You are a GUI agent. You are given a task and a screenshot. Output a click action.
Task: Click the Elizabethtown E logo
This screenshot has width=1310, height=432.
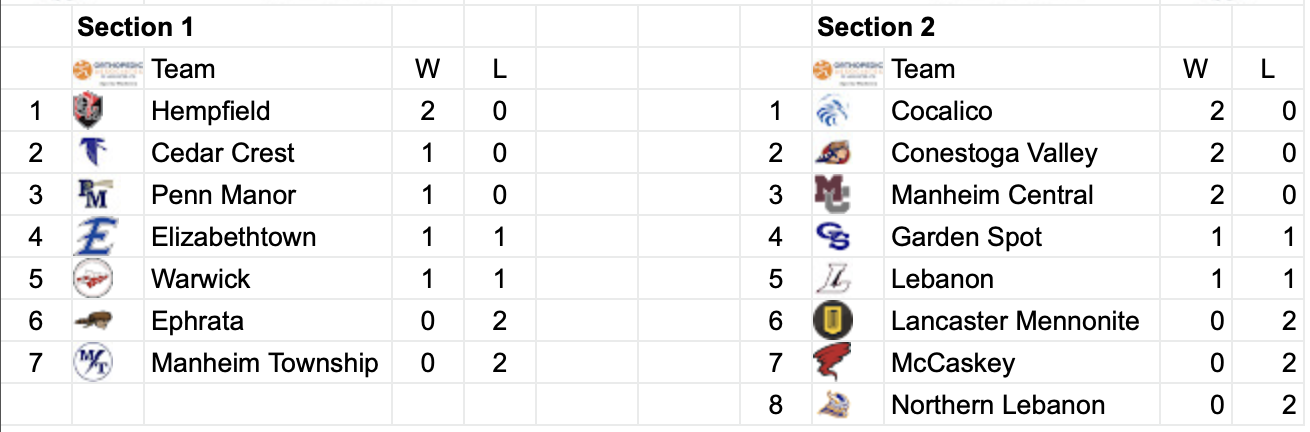tap(90, 237)
